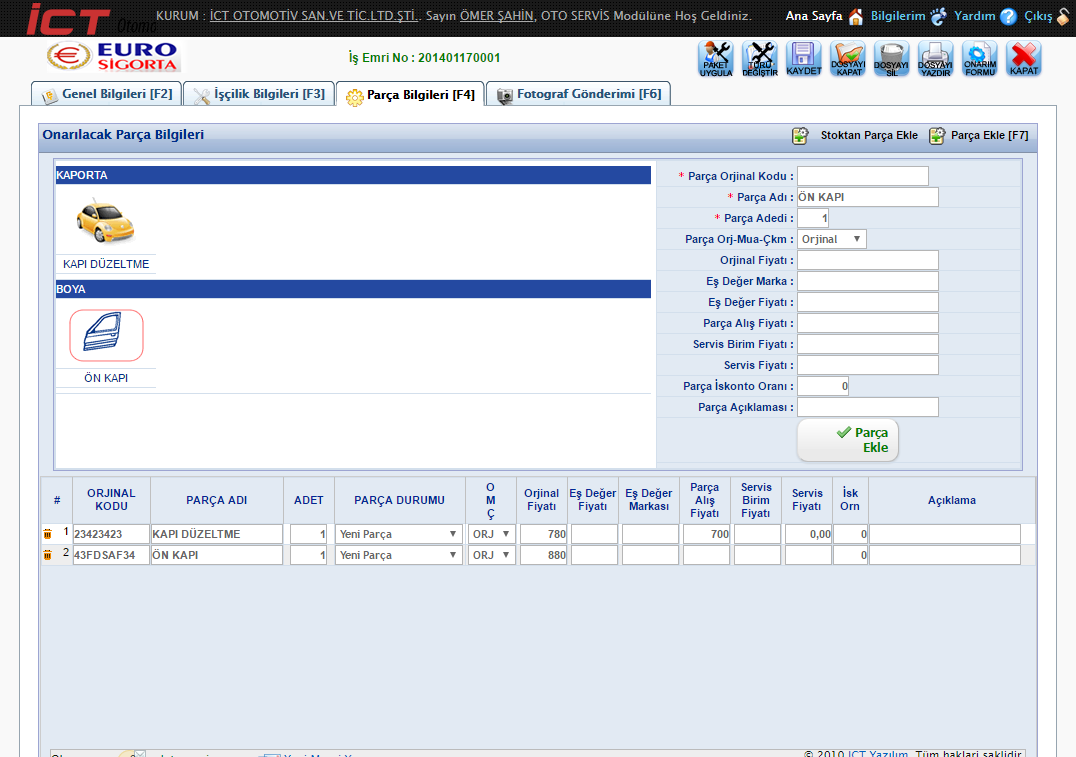Save using the Kaydet floppy icon

(x=803, y=59)
